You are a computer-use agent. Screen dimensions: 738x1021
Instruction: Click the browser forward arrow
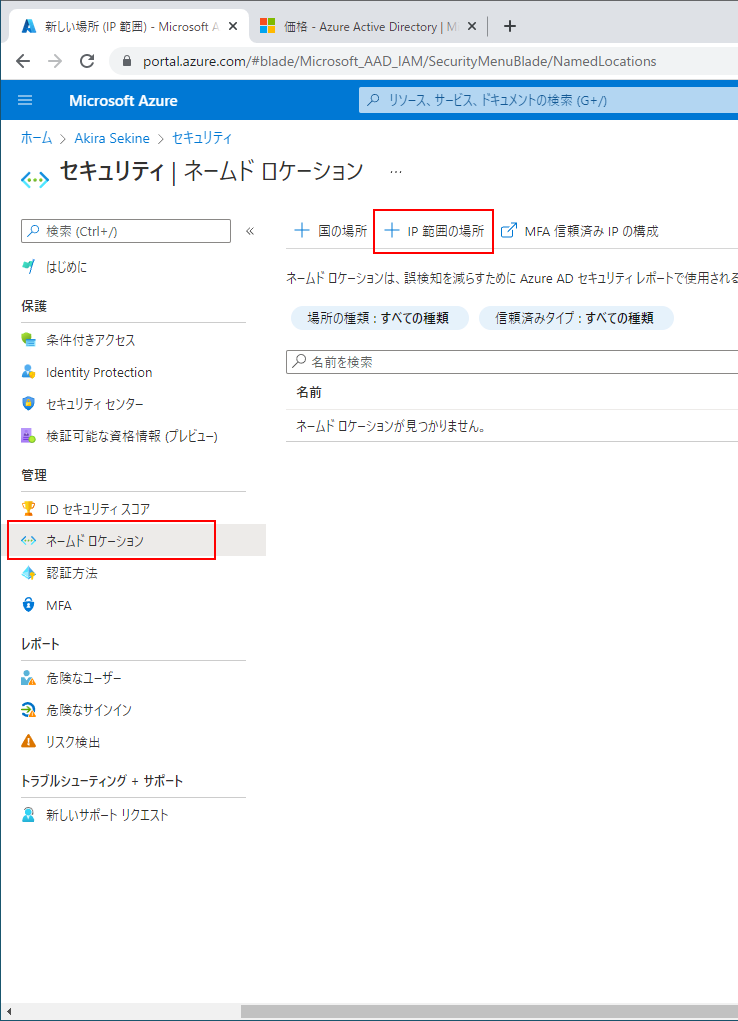(55, 61)
